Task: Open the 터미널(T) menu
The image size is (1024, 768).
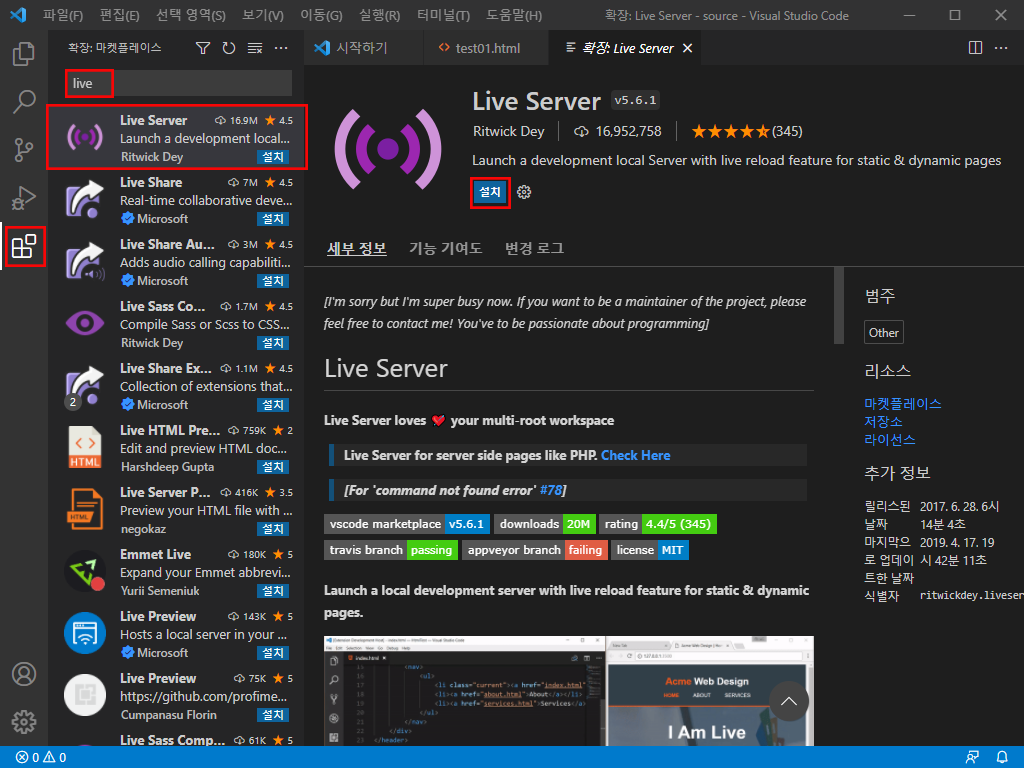Action: click(443, 15)
